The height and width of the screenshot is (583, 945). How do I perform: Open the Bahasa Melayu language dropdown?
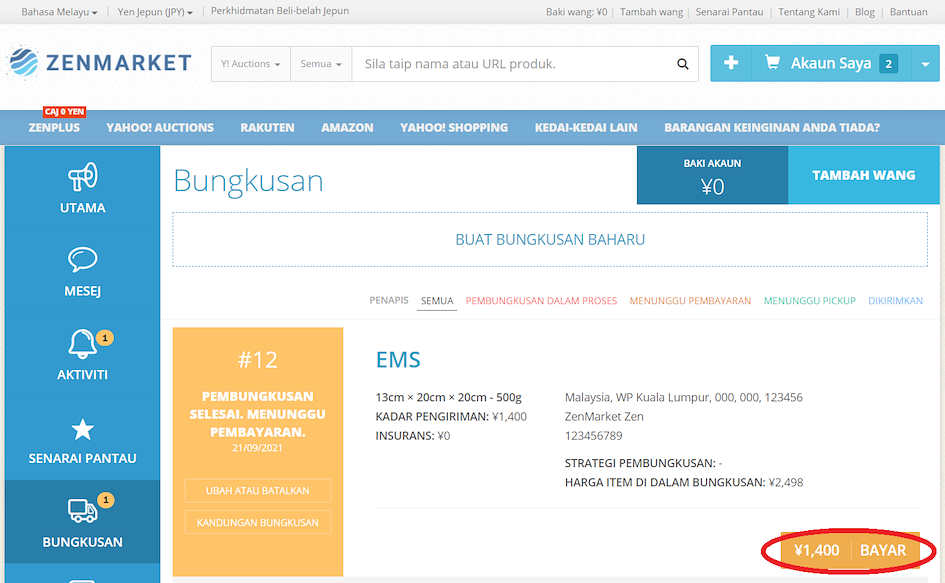coord(59,12)
